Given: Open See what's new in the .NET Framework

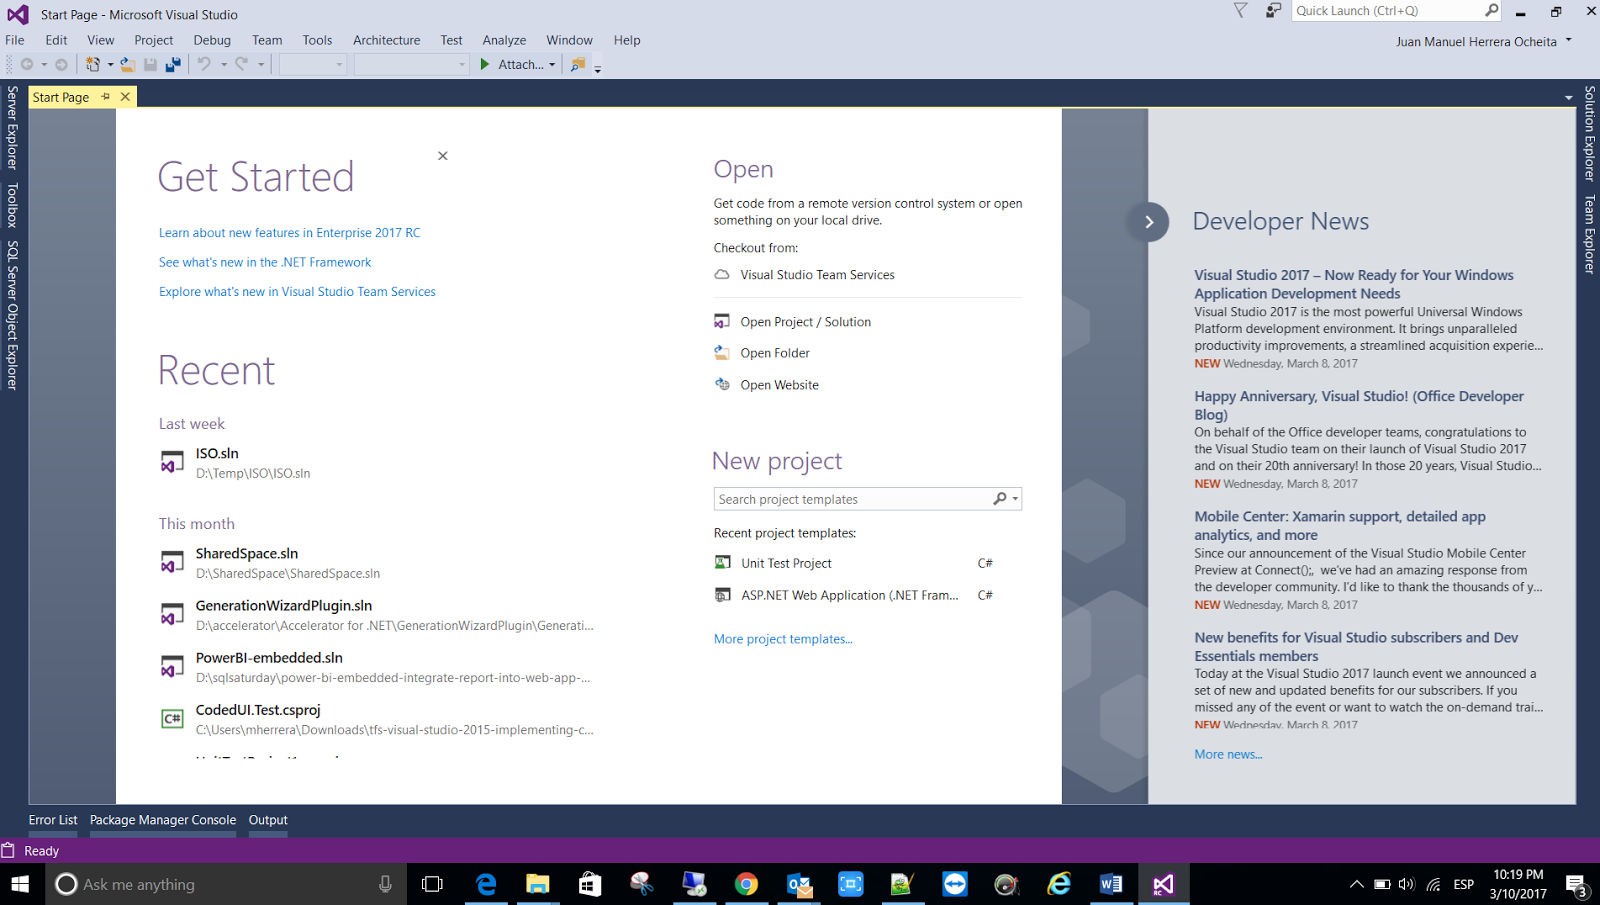Looking at the screenshot, I should pos(264,262).
